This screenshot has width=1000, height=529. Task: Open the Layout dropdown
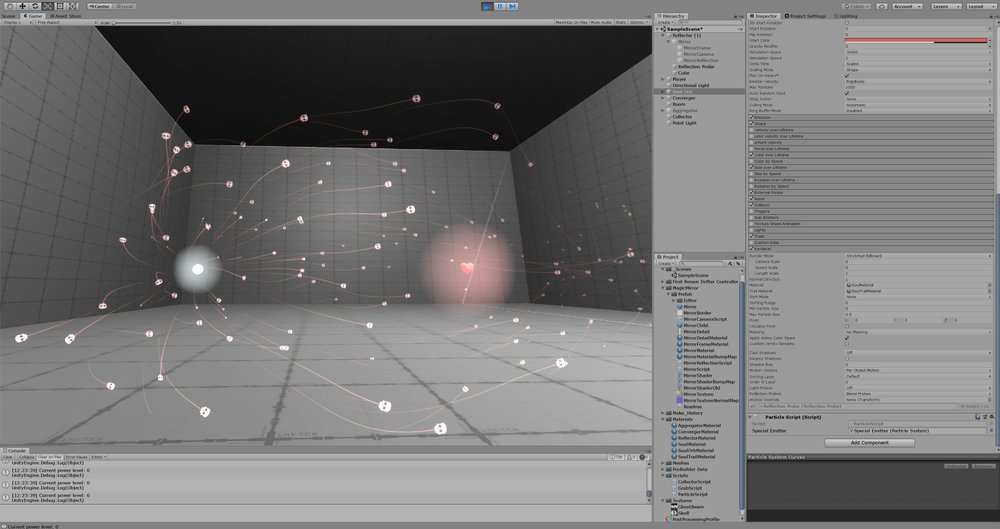point(981,6)
